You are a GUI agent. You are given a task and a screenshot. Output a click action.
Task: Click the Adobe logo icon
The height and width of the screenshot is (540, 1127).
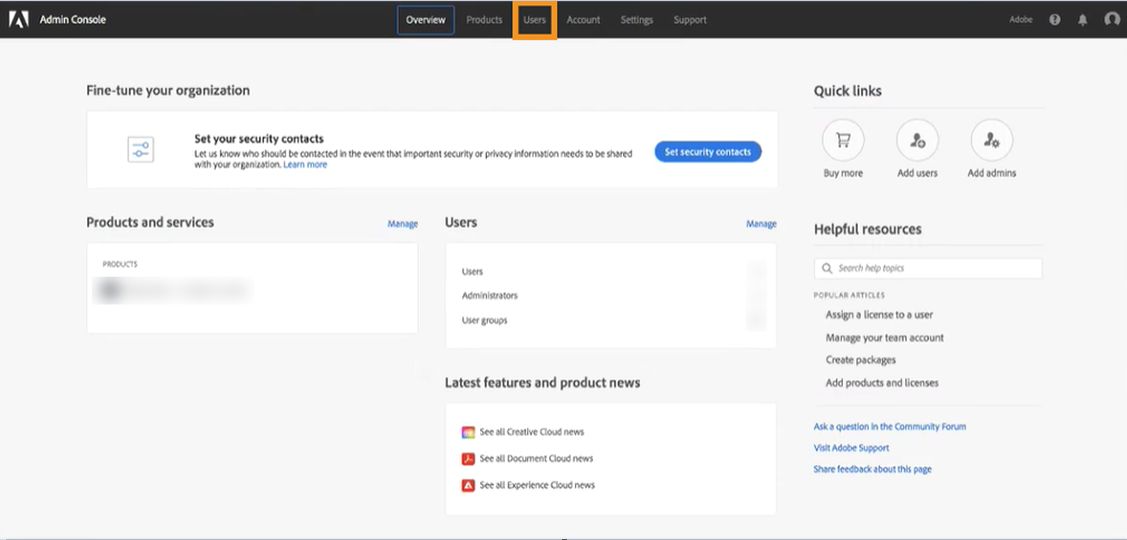coord(18,19)
